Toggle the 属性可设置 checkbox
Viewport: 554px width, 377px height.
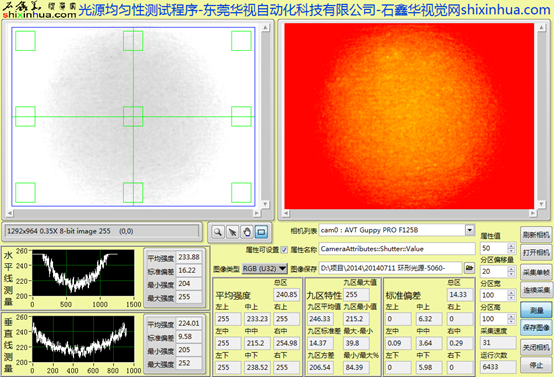point(284,250)
